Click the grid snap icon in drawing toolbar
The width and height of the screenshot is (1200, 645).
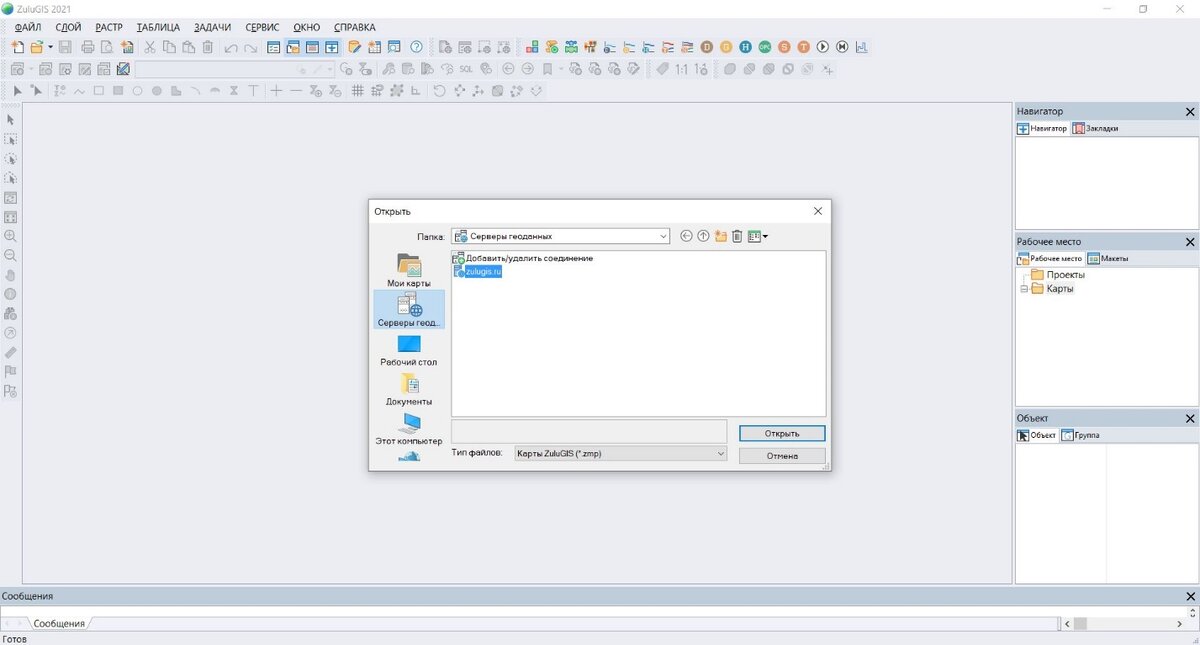click(x=357, y=91)
